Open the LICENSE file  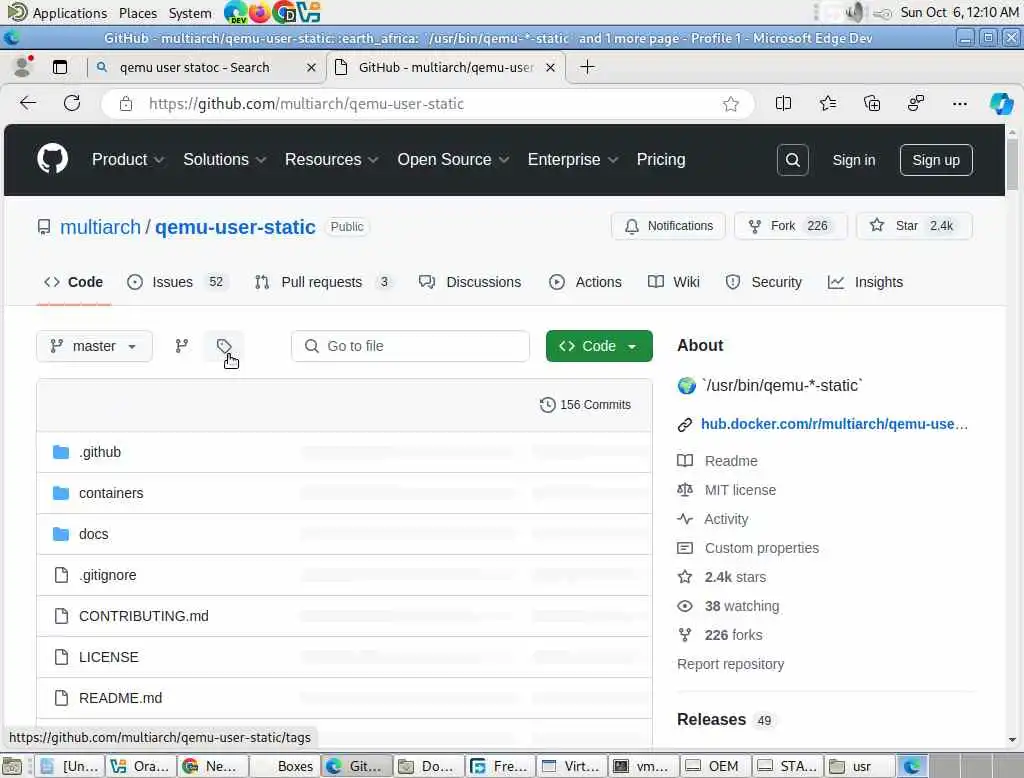(x=108, y=657)
